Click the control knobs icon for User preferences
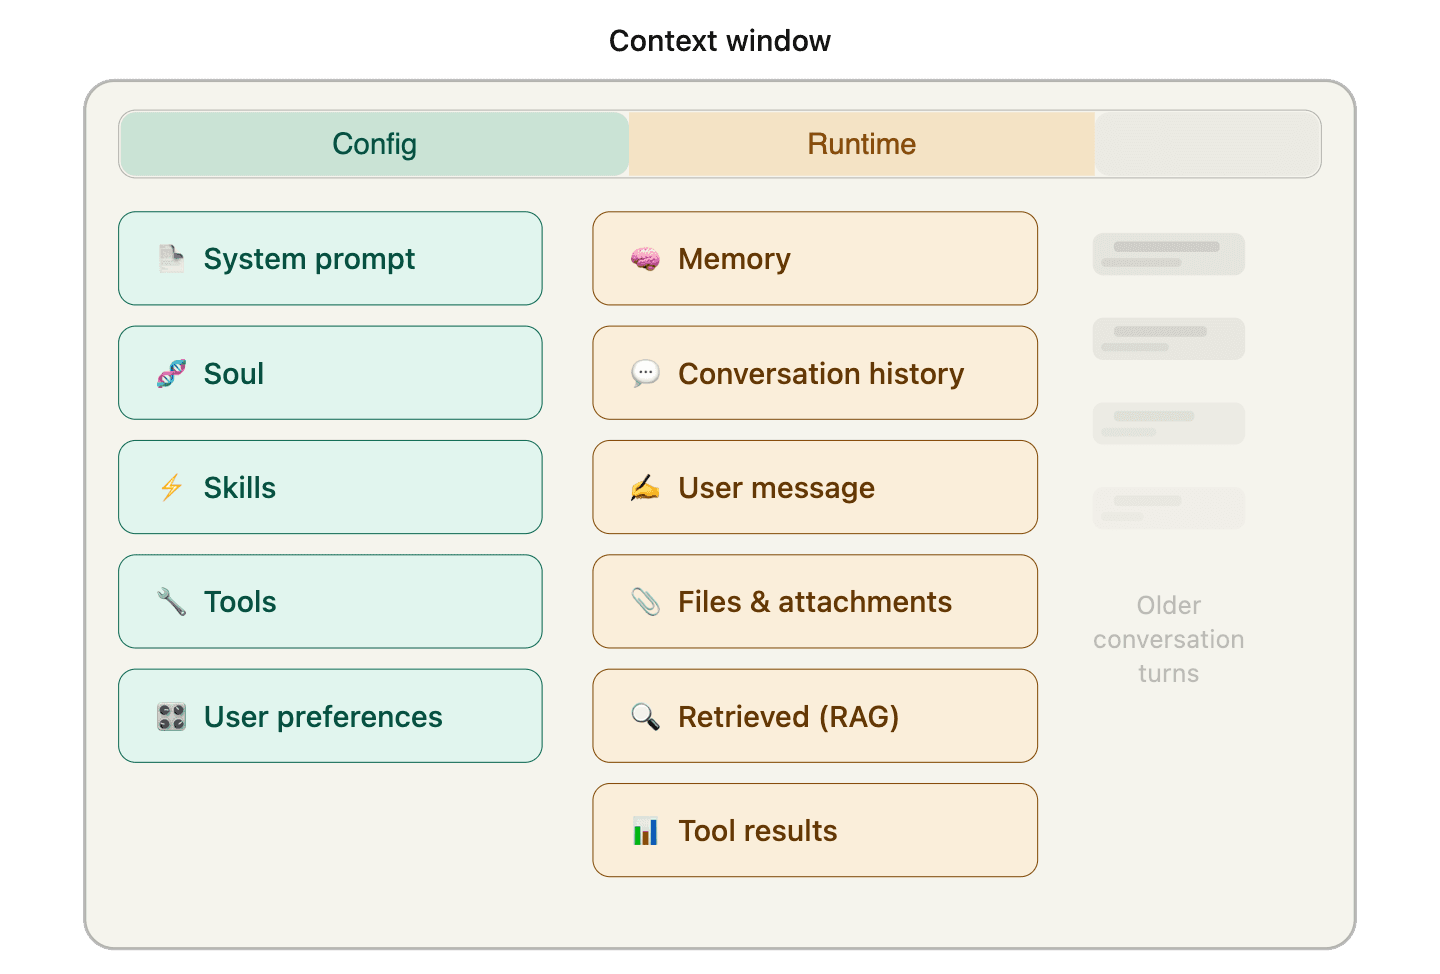1440x974 pixels. click(x=170, y=716)
